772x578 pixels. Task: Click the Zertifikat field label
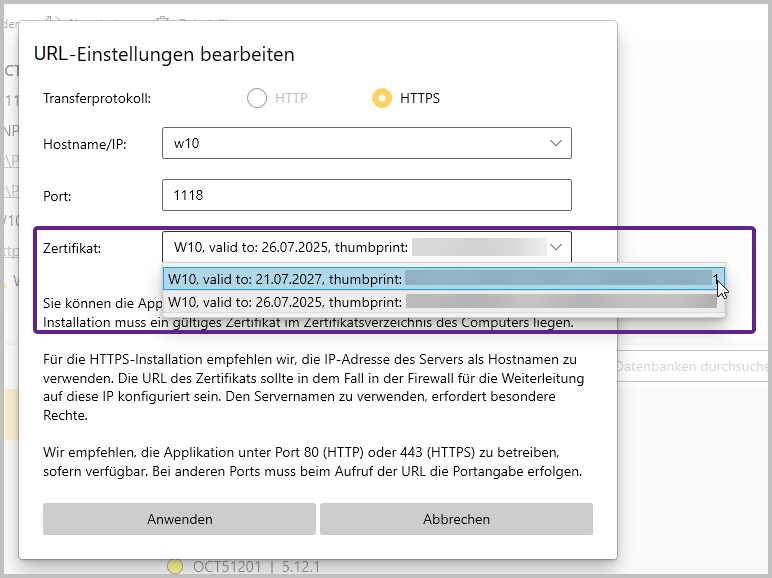[72, 246]
